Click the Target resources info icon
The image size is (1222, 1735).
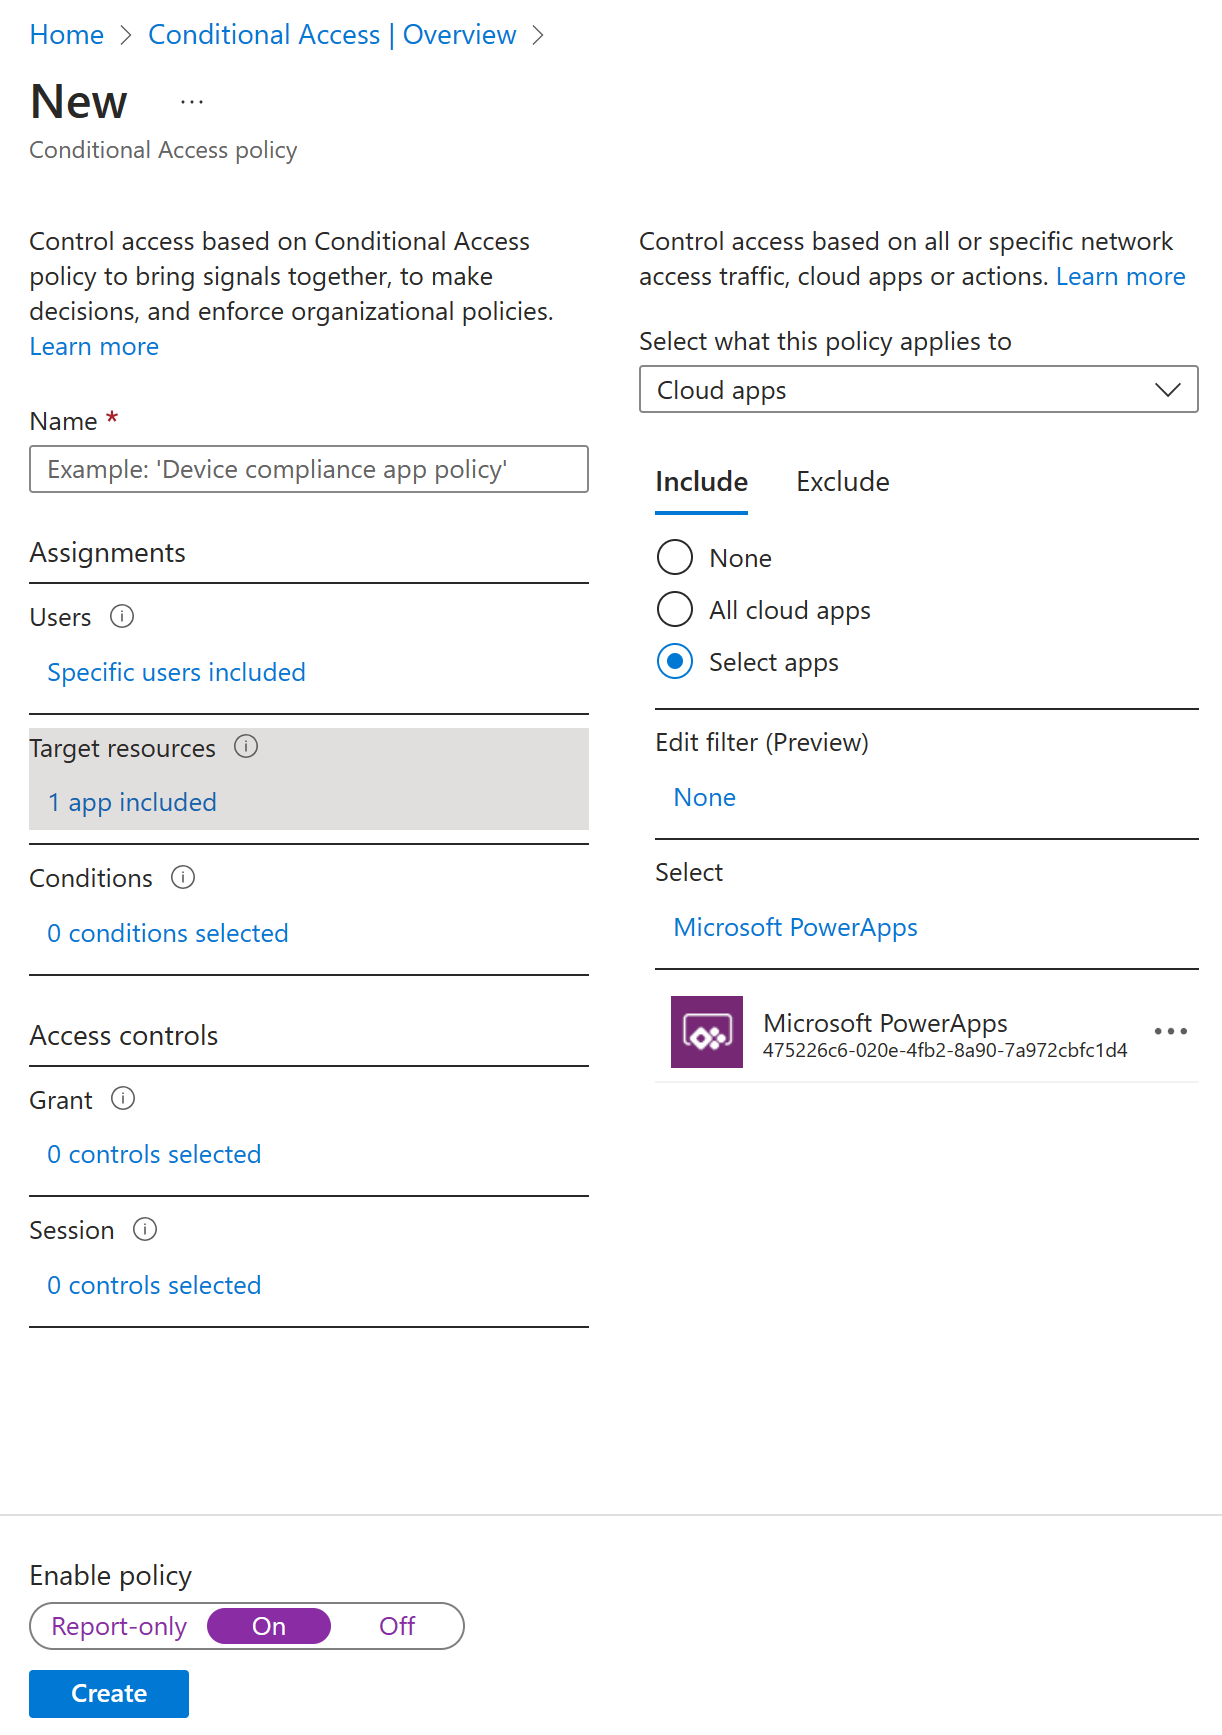click(x=246, y=746)
